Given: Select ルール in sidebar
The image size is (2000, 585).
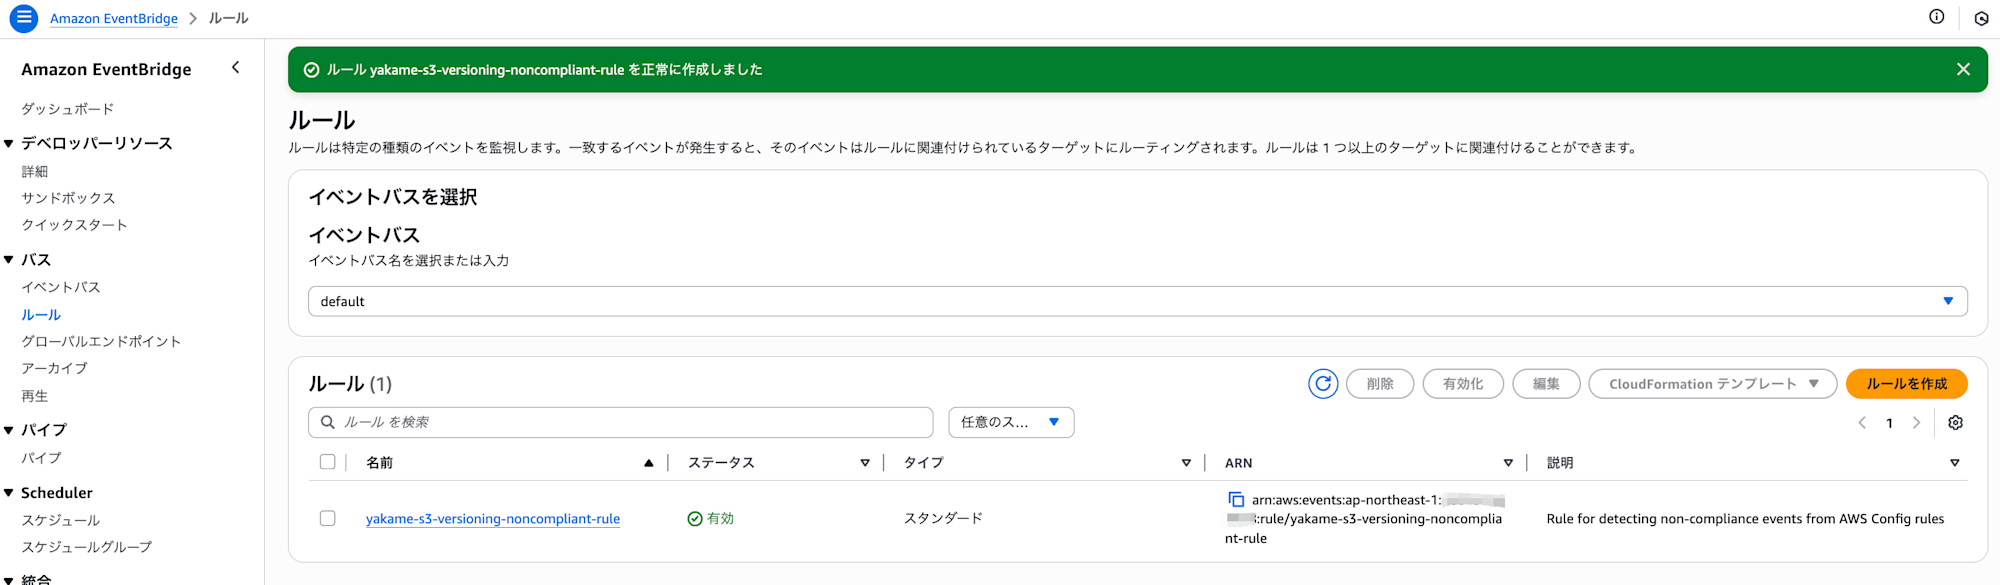Looking at the screenshot, I should [41, 314].
